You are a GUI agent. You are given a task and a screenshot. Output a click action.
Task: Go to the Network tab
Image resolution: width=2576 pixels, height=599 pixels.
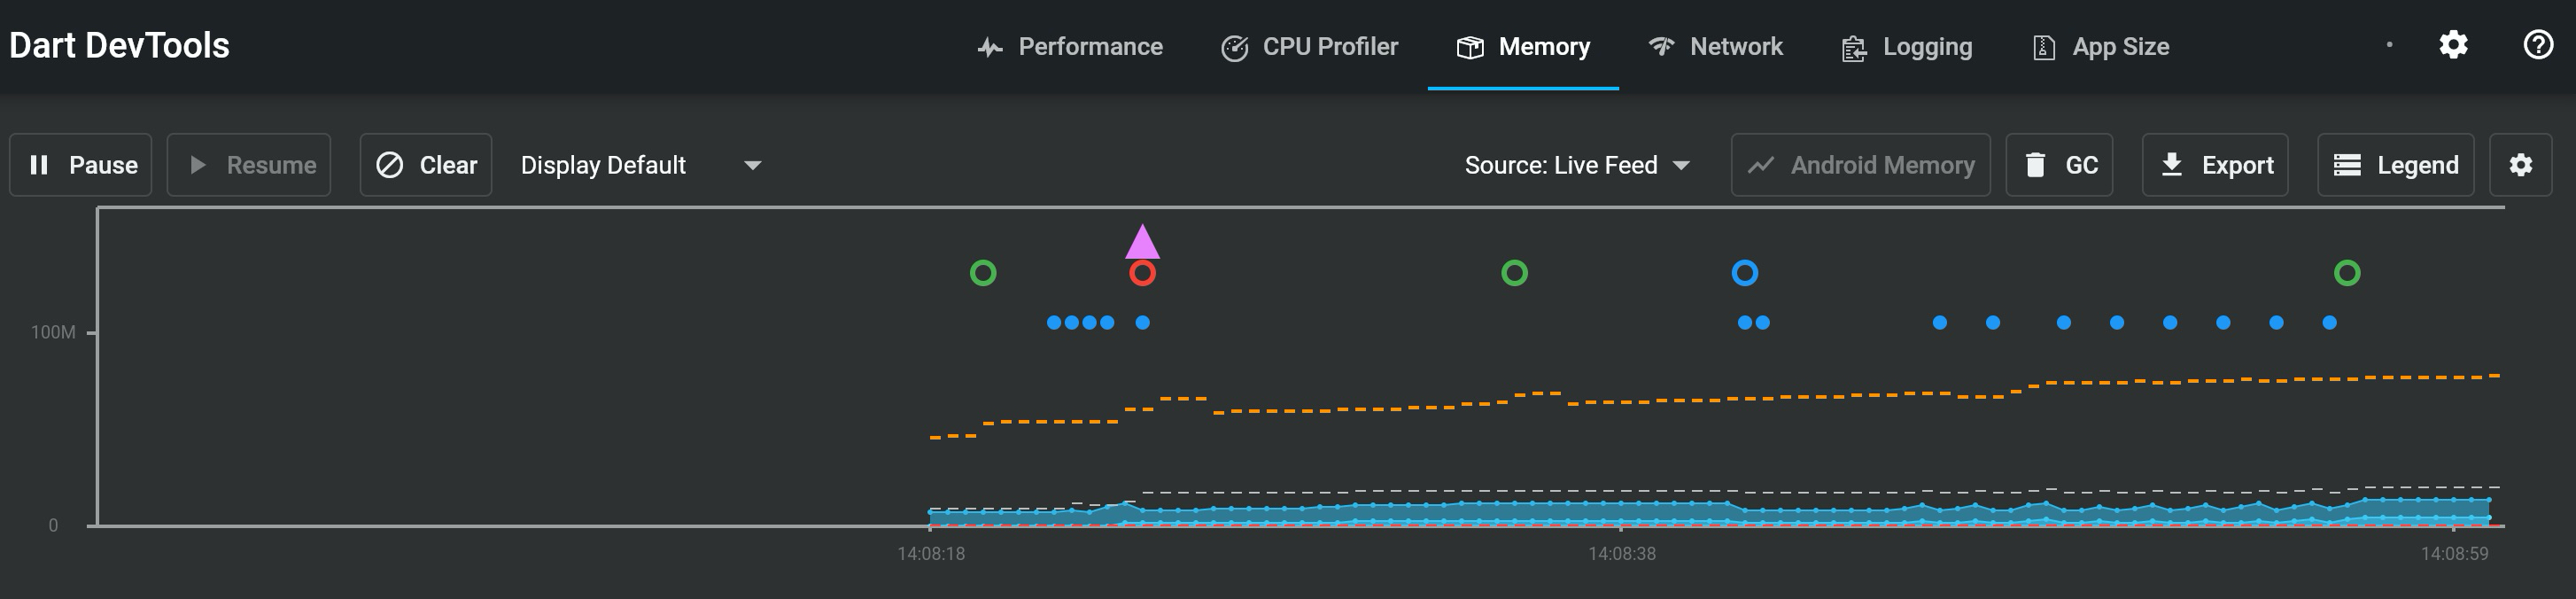1715,47
